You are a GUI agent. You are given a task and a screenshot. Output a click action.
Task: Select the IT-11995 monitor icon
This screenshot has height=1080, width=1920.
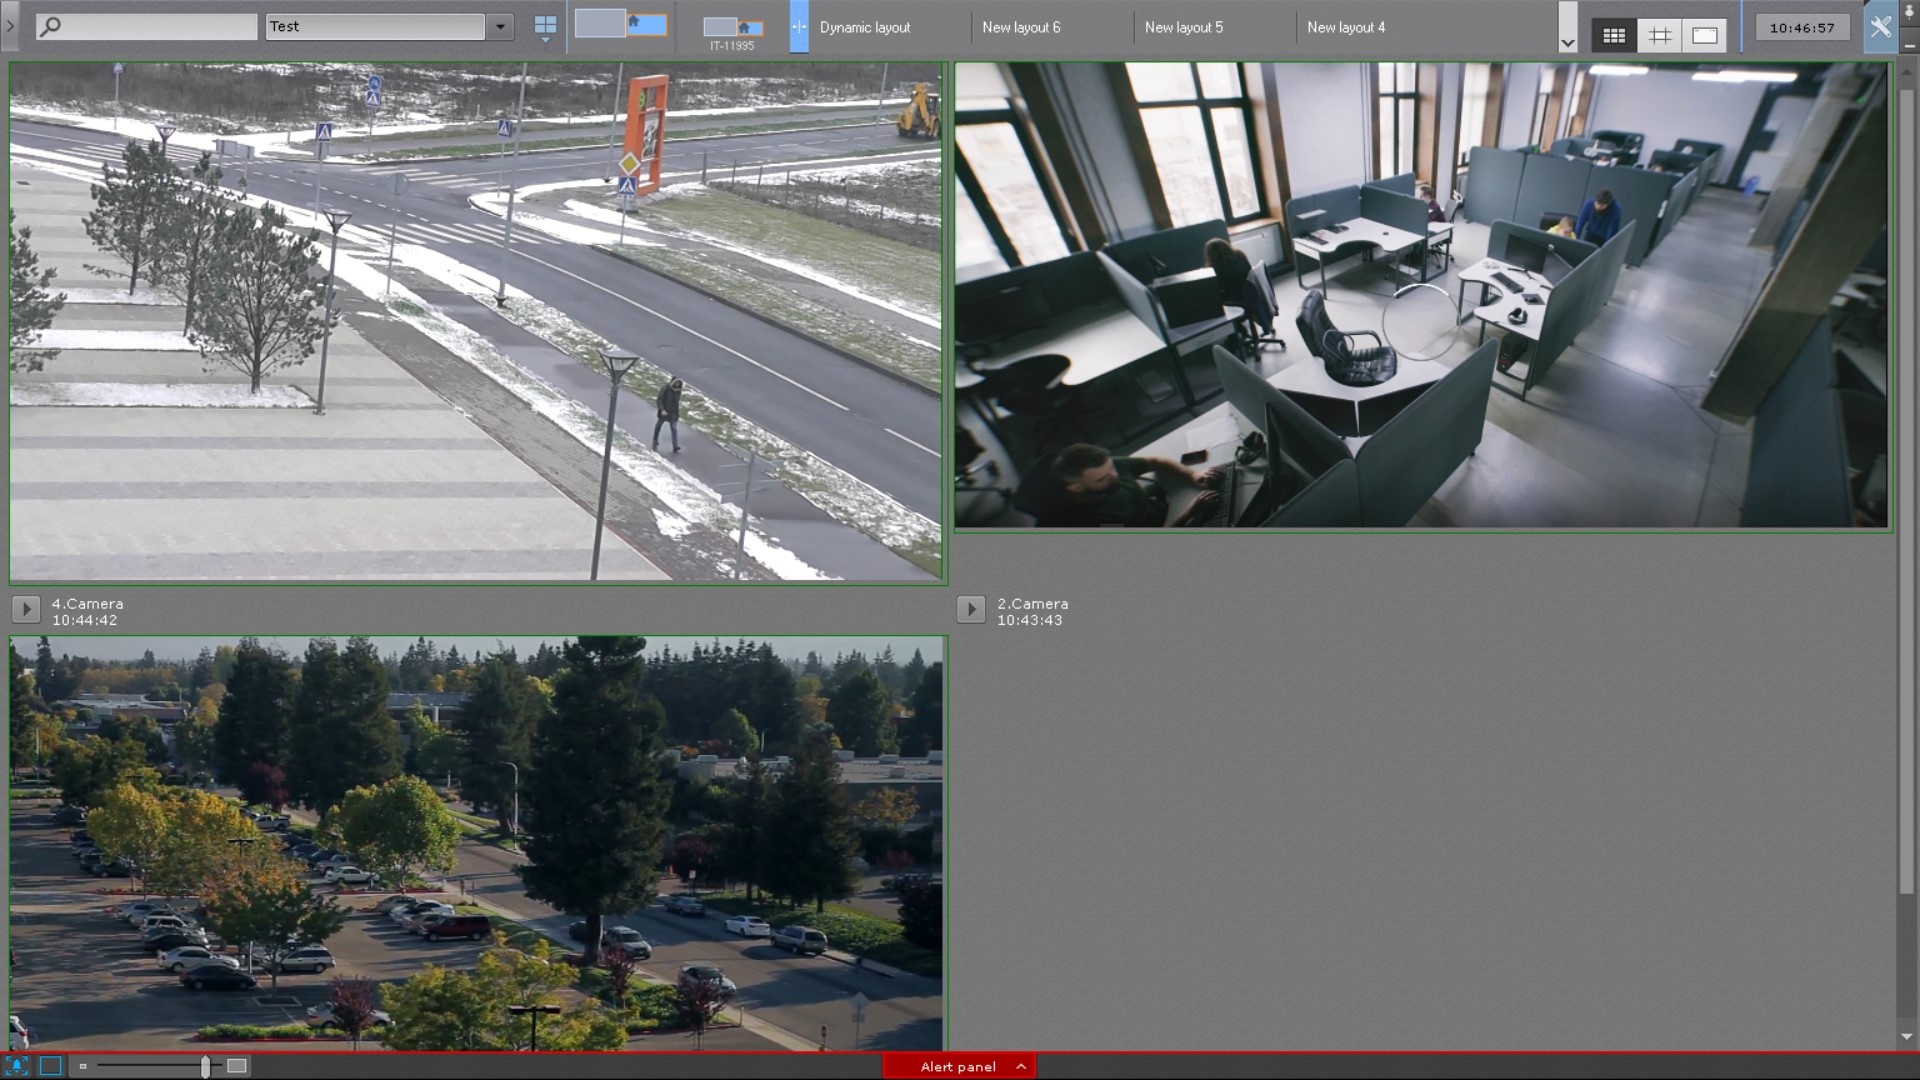pyautogui.click(x=732, y=29)
